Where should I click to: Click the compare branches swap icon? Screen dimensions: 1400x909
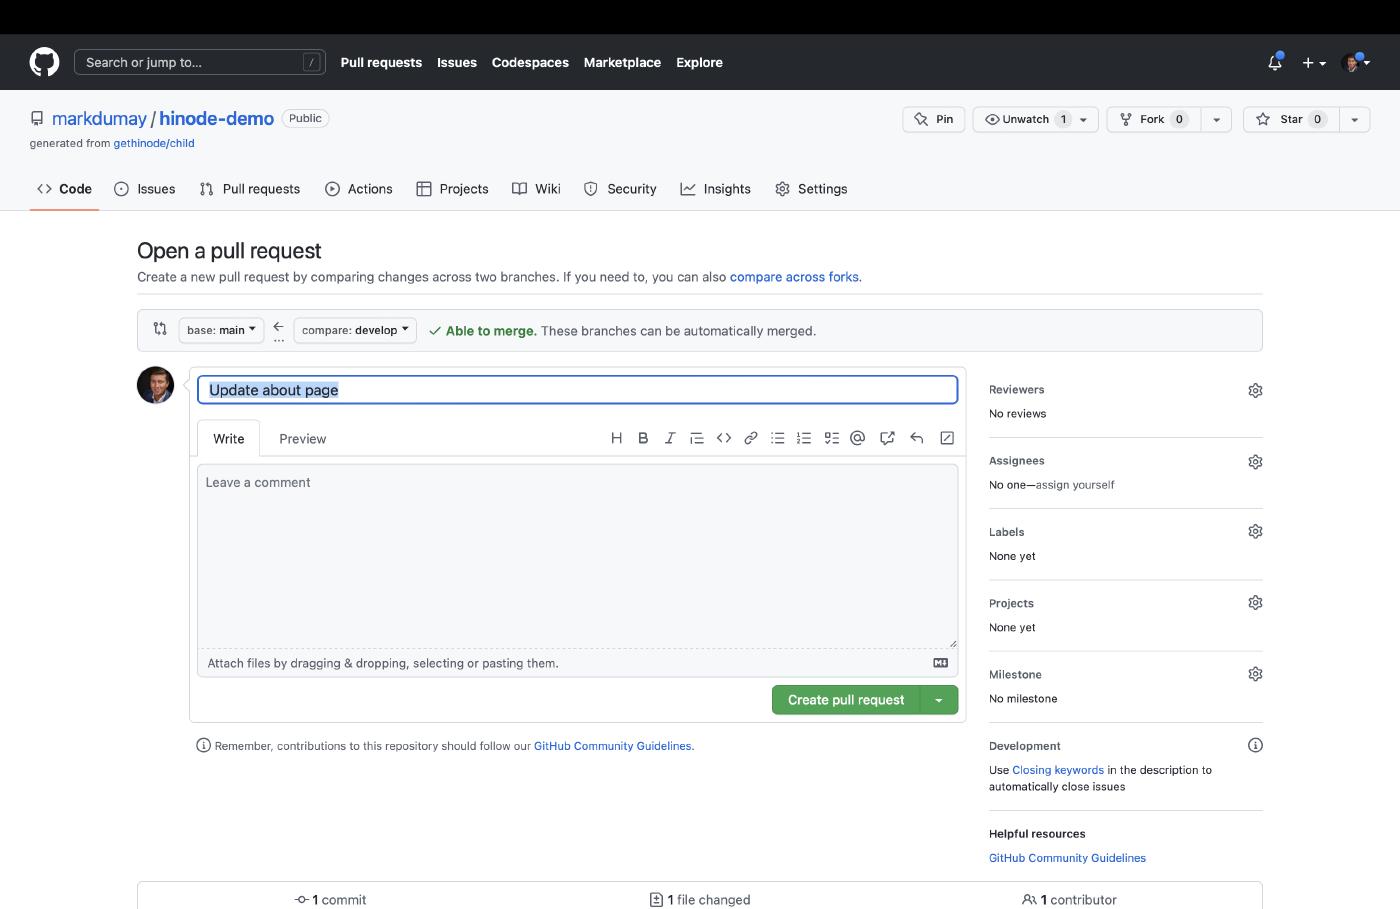(160, 329)
